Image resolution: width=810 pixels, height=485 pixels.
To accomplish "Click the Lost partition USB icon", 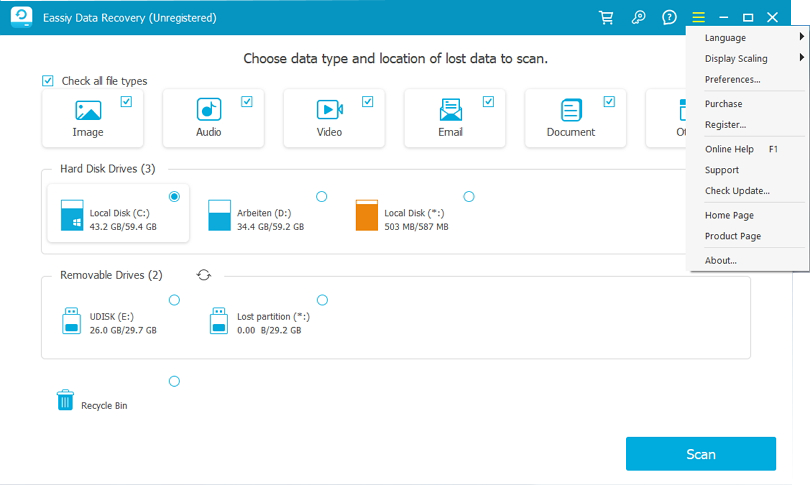I will pyautogui.click(x=219, y=321).
